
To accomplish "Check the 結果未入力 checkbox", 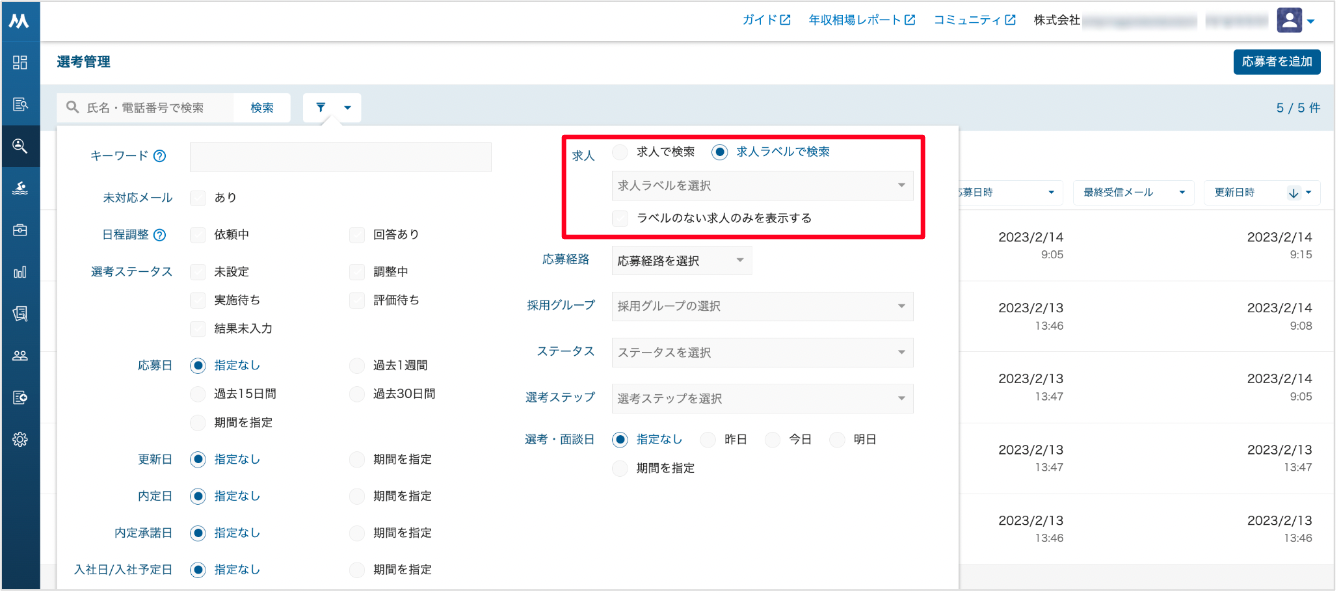I will (x=198, y=329).
